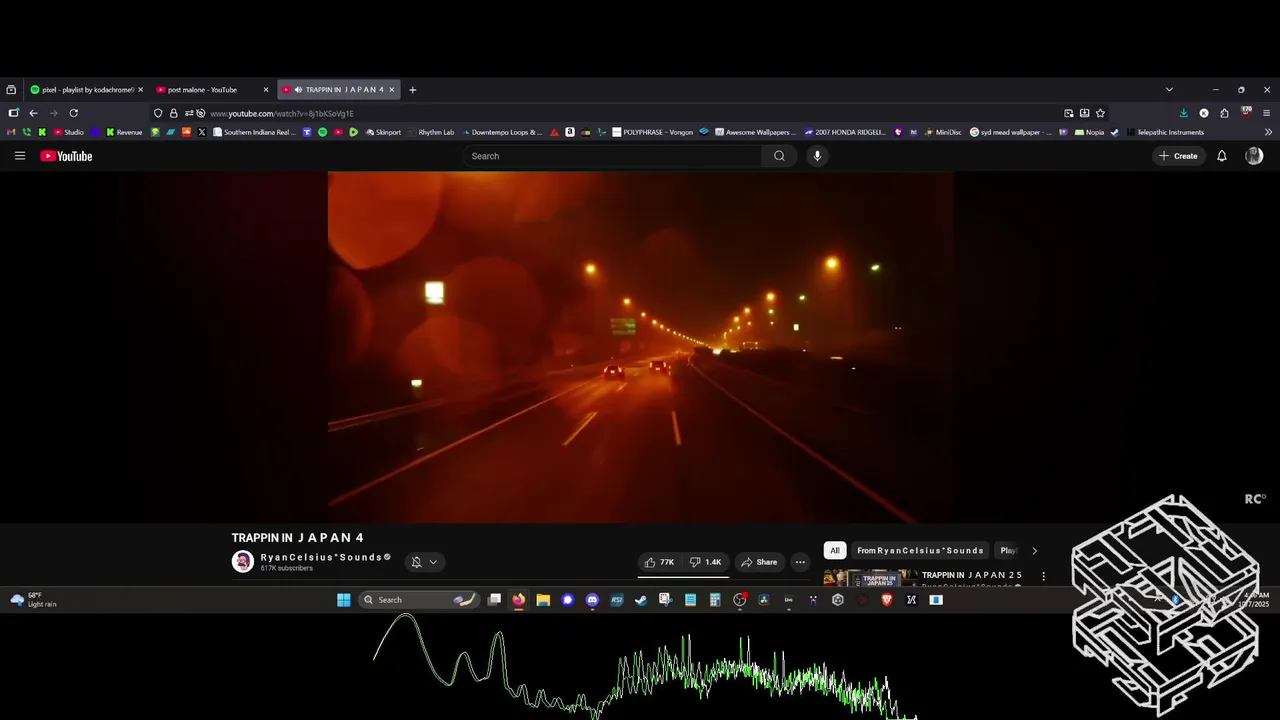The width and height of the screenshot is (1280, 720).
Task: Share the video
Action: [759, 562]
